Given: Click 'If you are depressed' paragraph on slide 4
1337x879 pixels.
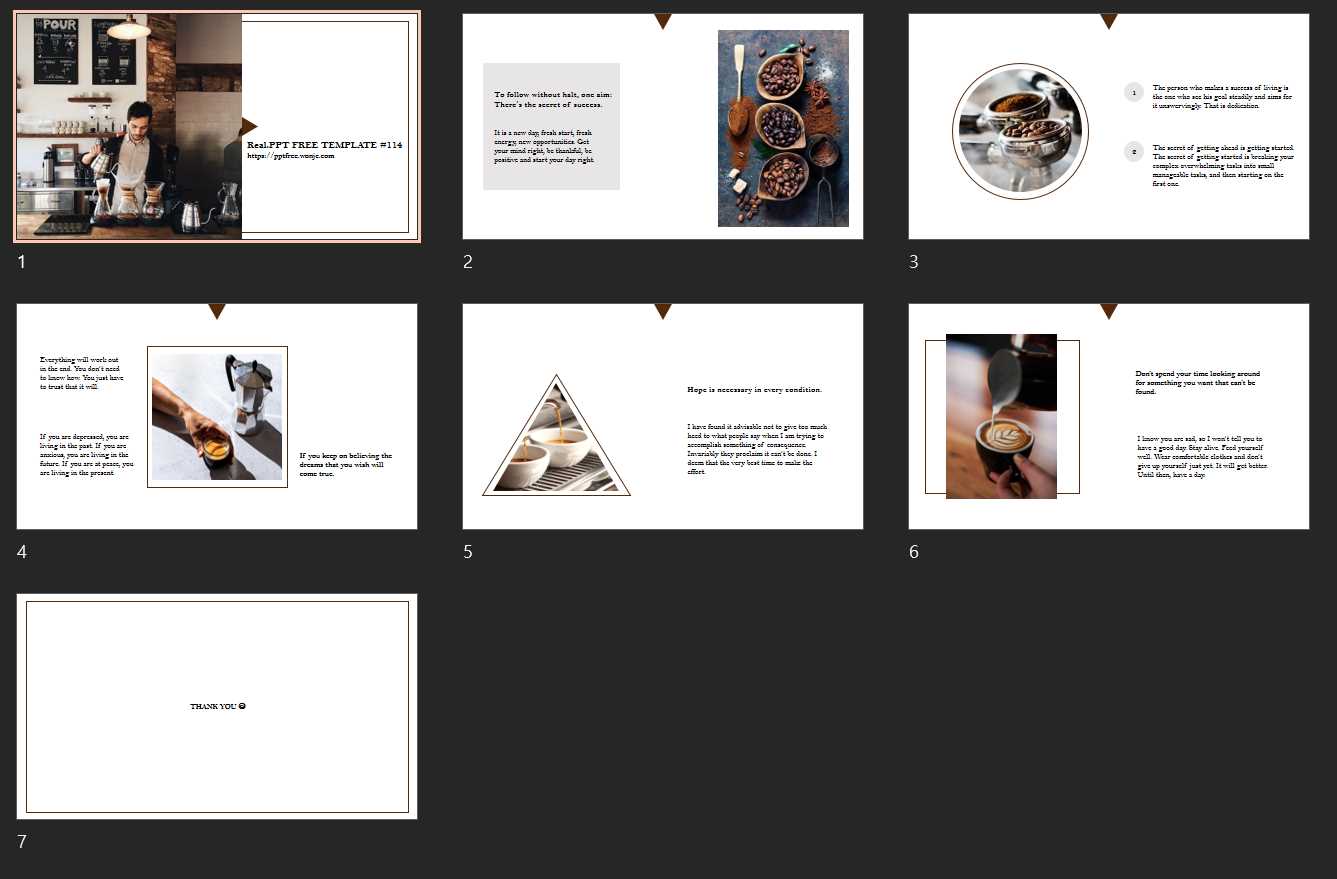Looking at the screenshot, I should coord(87,455).
